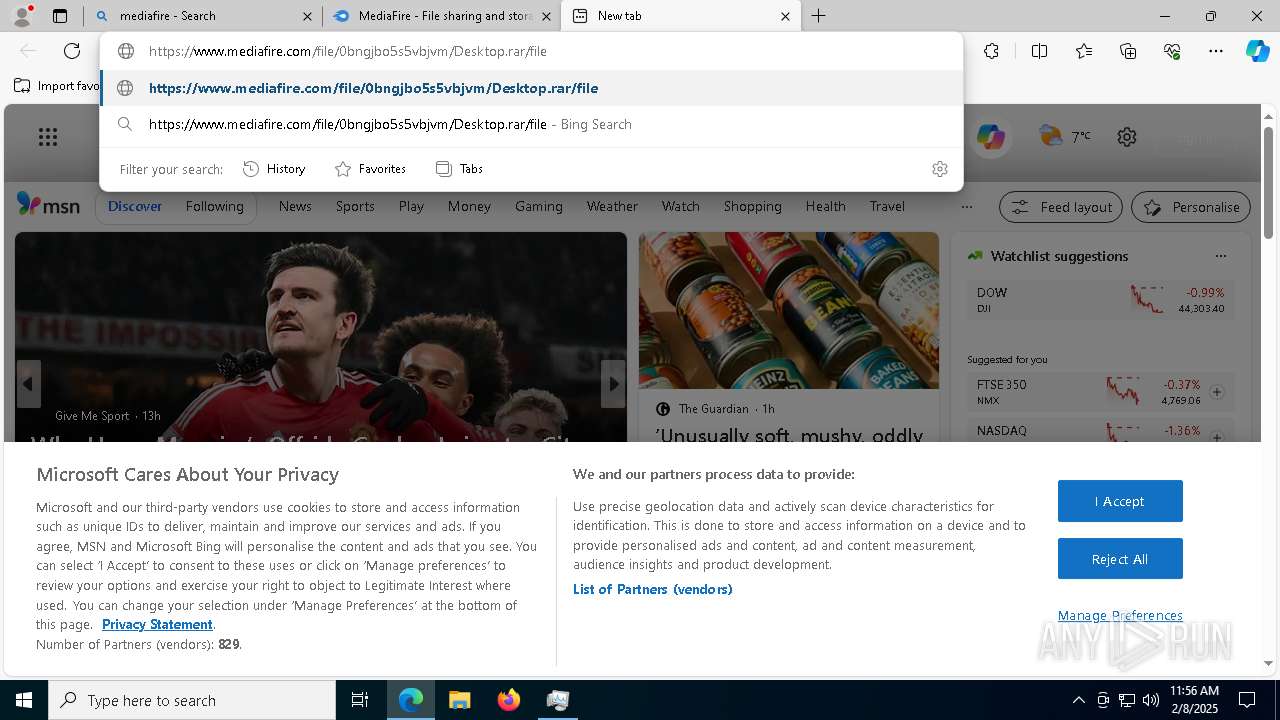Toggle Split screen icon in toolbar
Viewport: 1280px width, 720px height.
point(1039,51)
